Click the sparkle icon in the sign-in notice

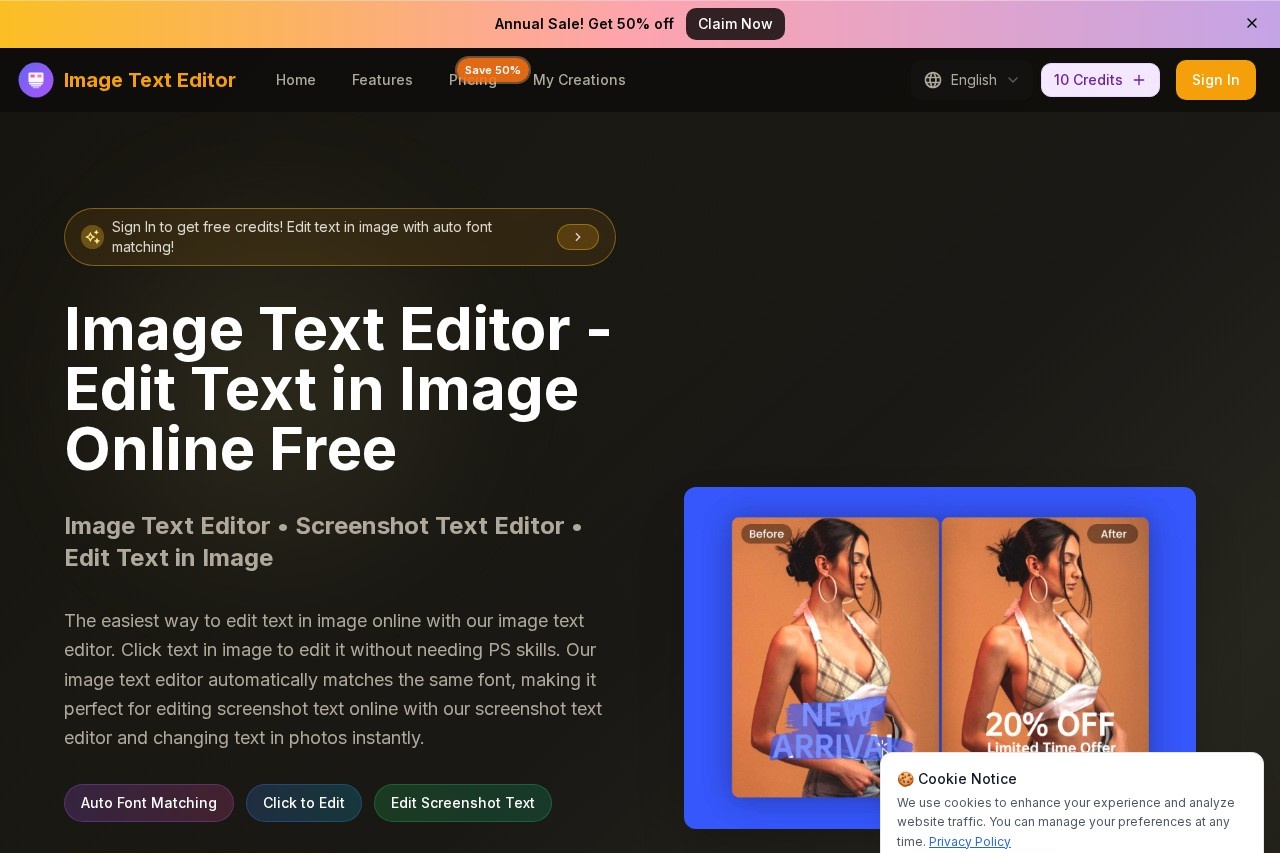[93, 237]
